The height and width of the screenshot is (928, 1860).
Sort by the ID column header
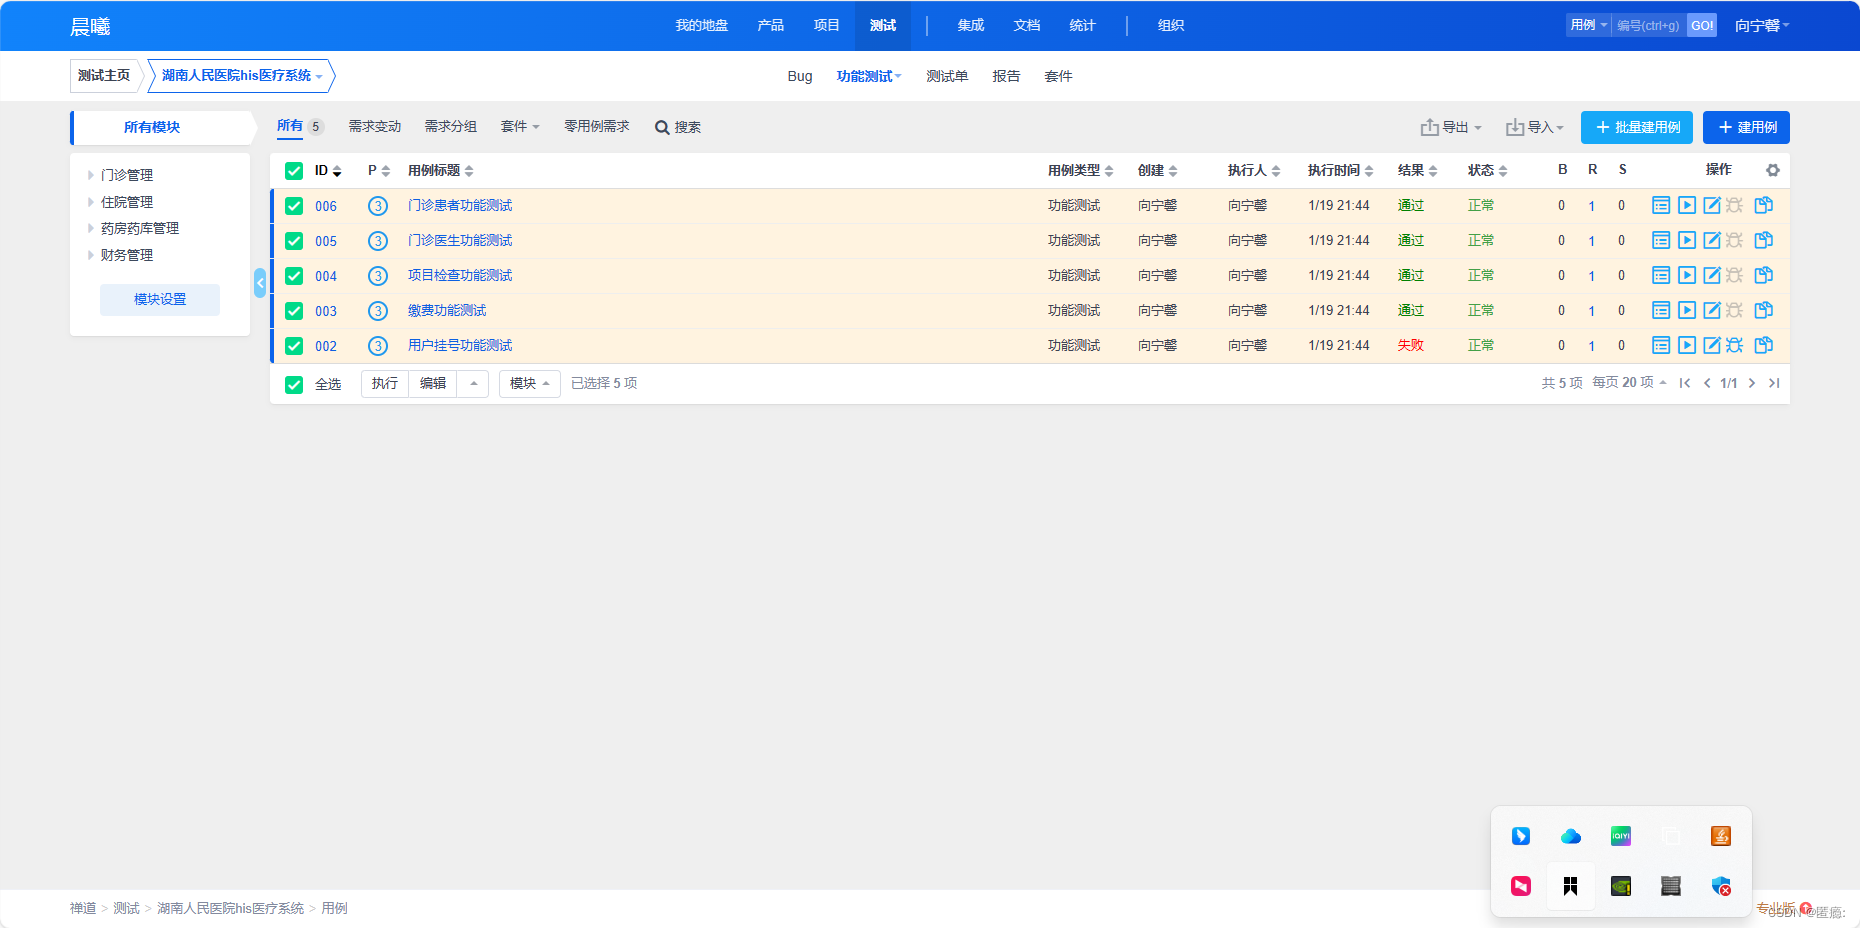328,171
